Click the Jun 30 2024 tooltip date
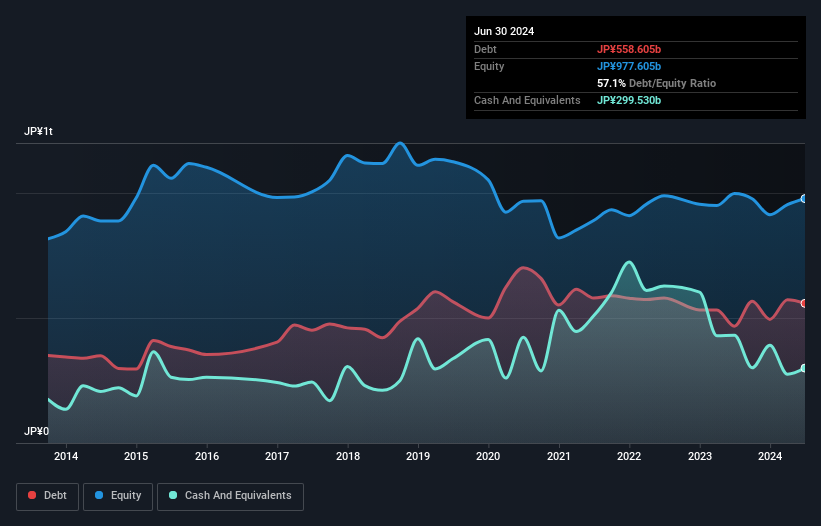 point(504,31)
